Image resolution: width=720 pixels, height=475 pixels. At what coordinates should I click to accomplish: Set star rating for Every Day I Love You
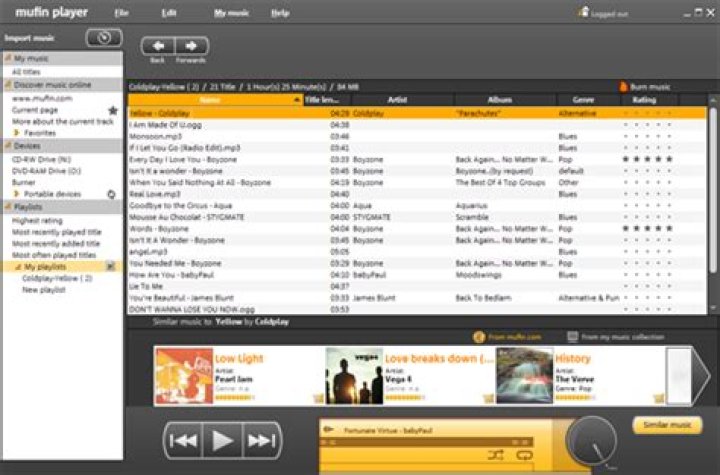pos(647,159)
